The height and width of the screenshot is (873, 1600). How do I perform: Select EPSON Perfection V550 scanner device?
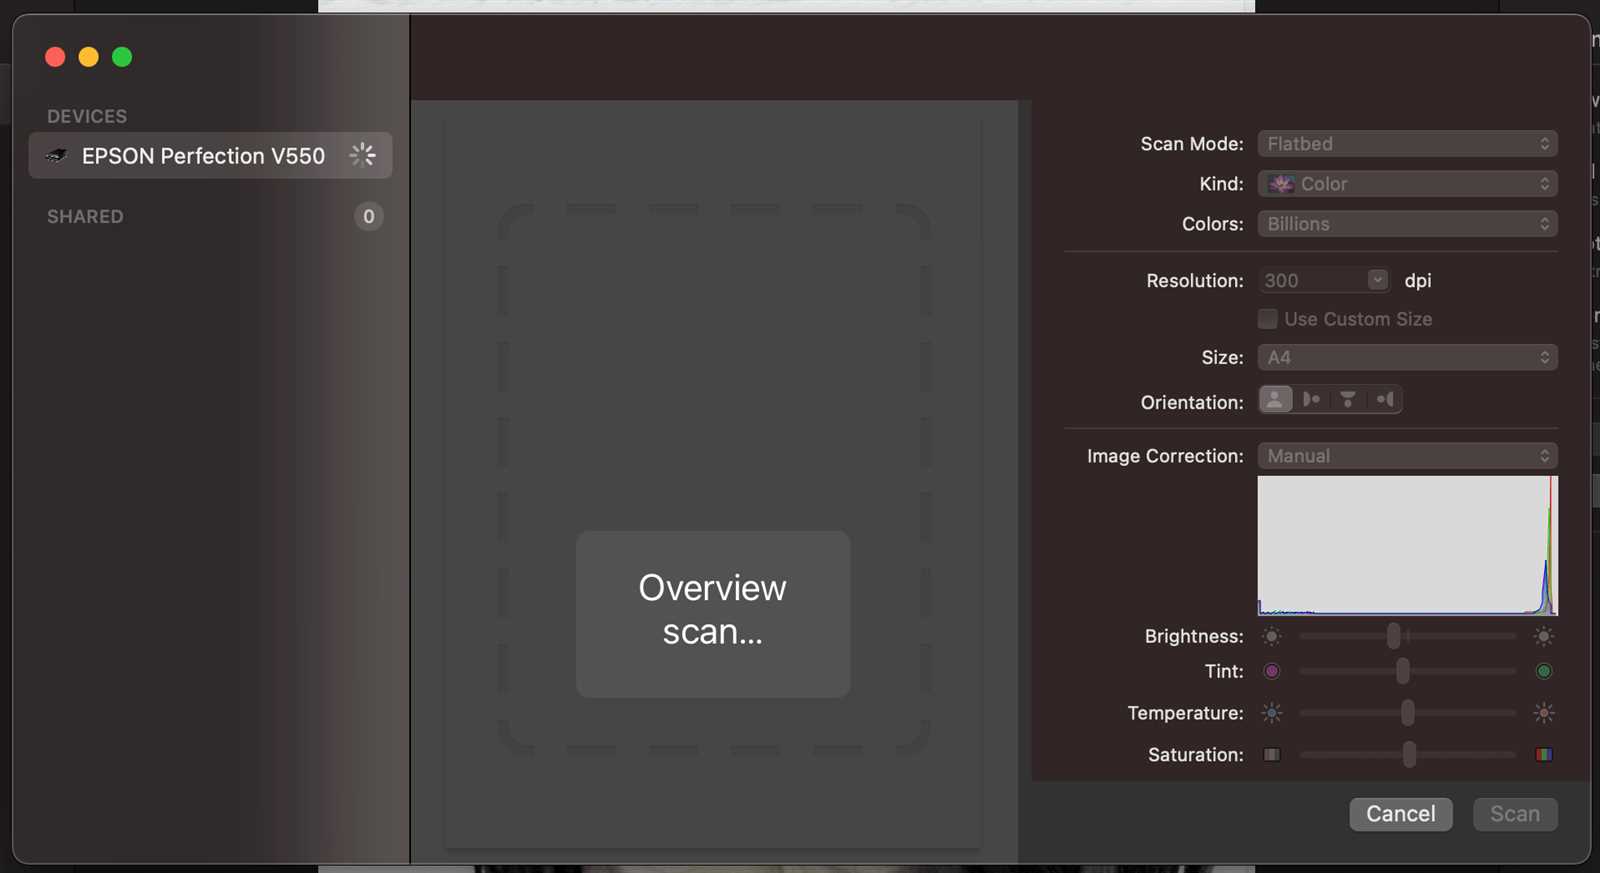210,156
